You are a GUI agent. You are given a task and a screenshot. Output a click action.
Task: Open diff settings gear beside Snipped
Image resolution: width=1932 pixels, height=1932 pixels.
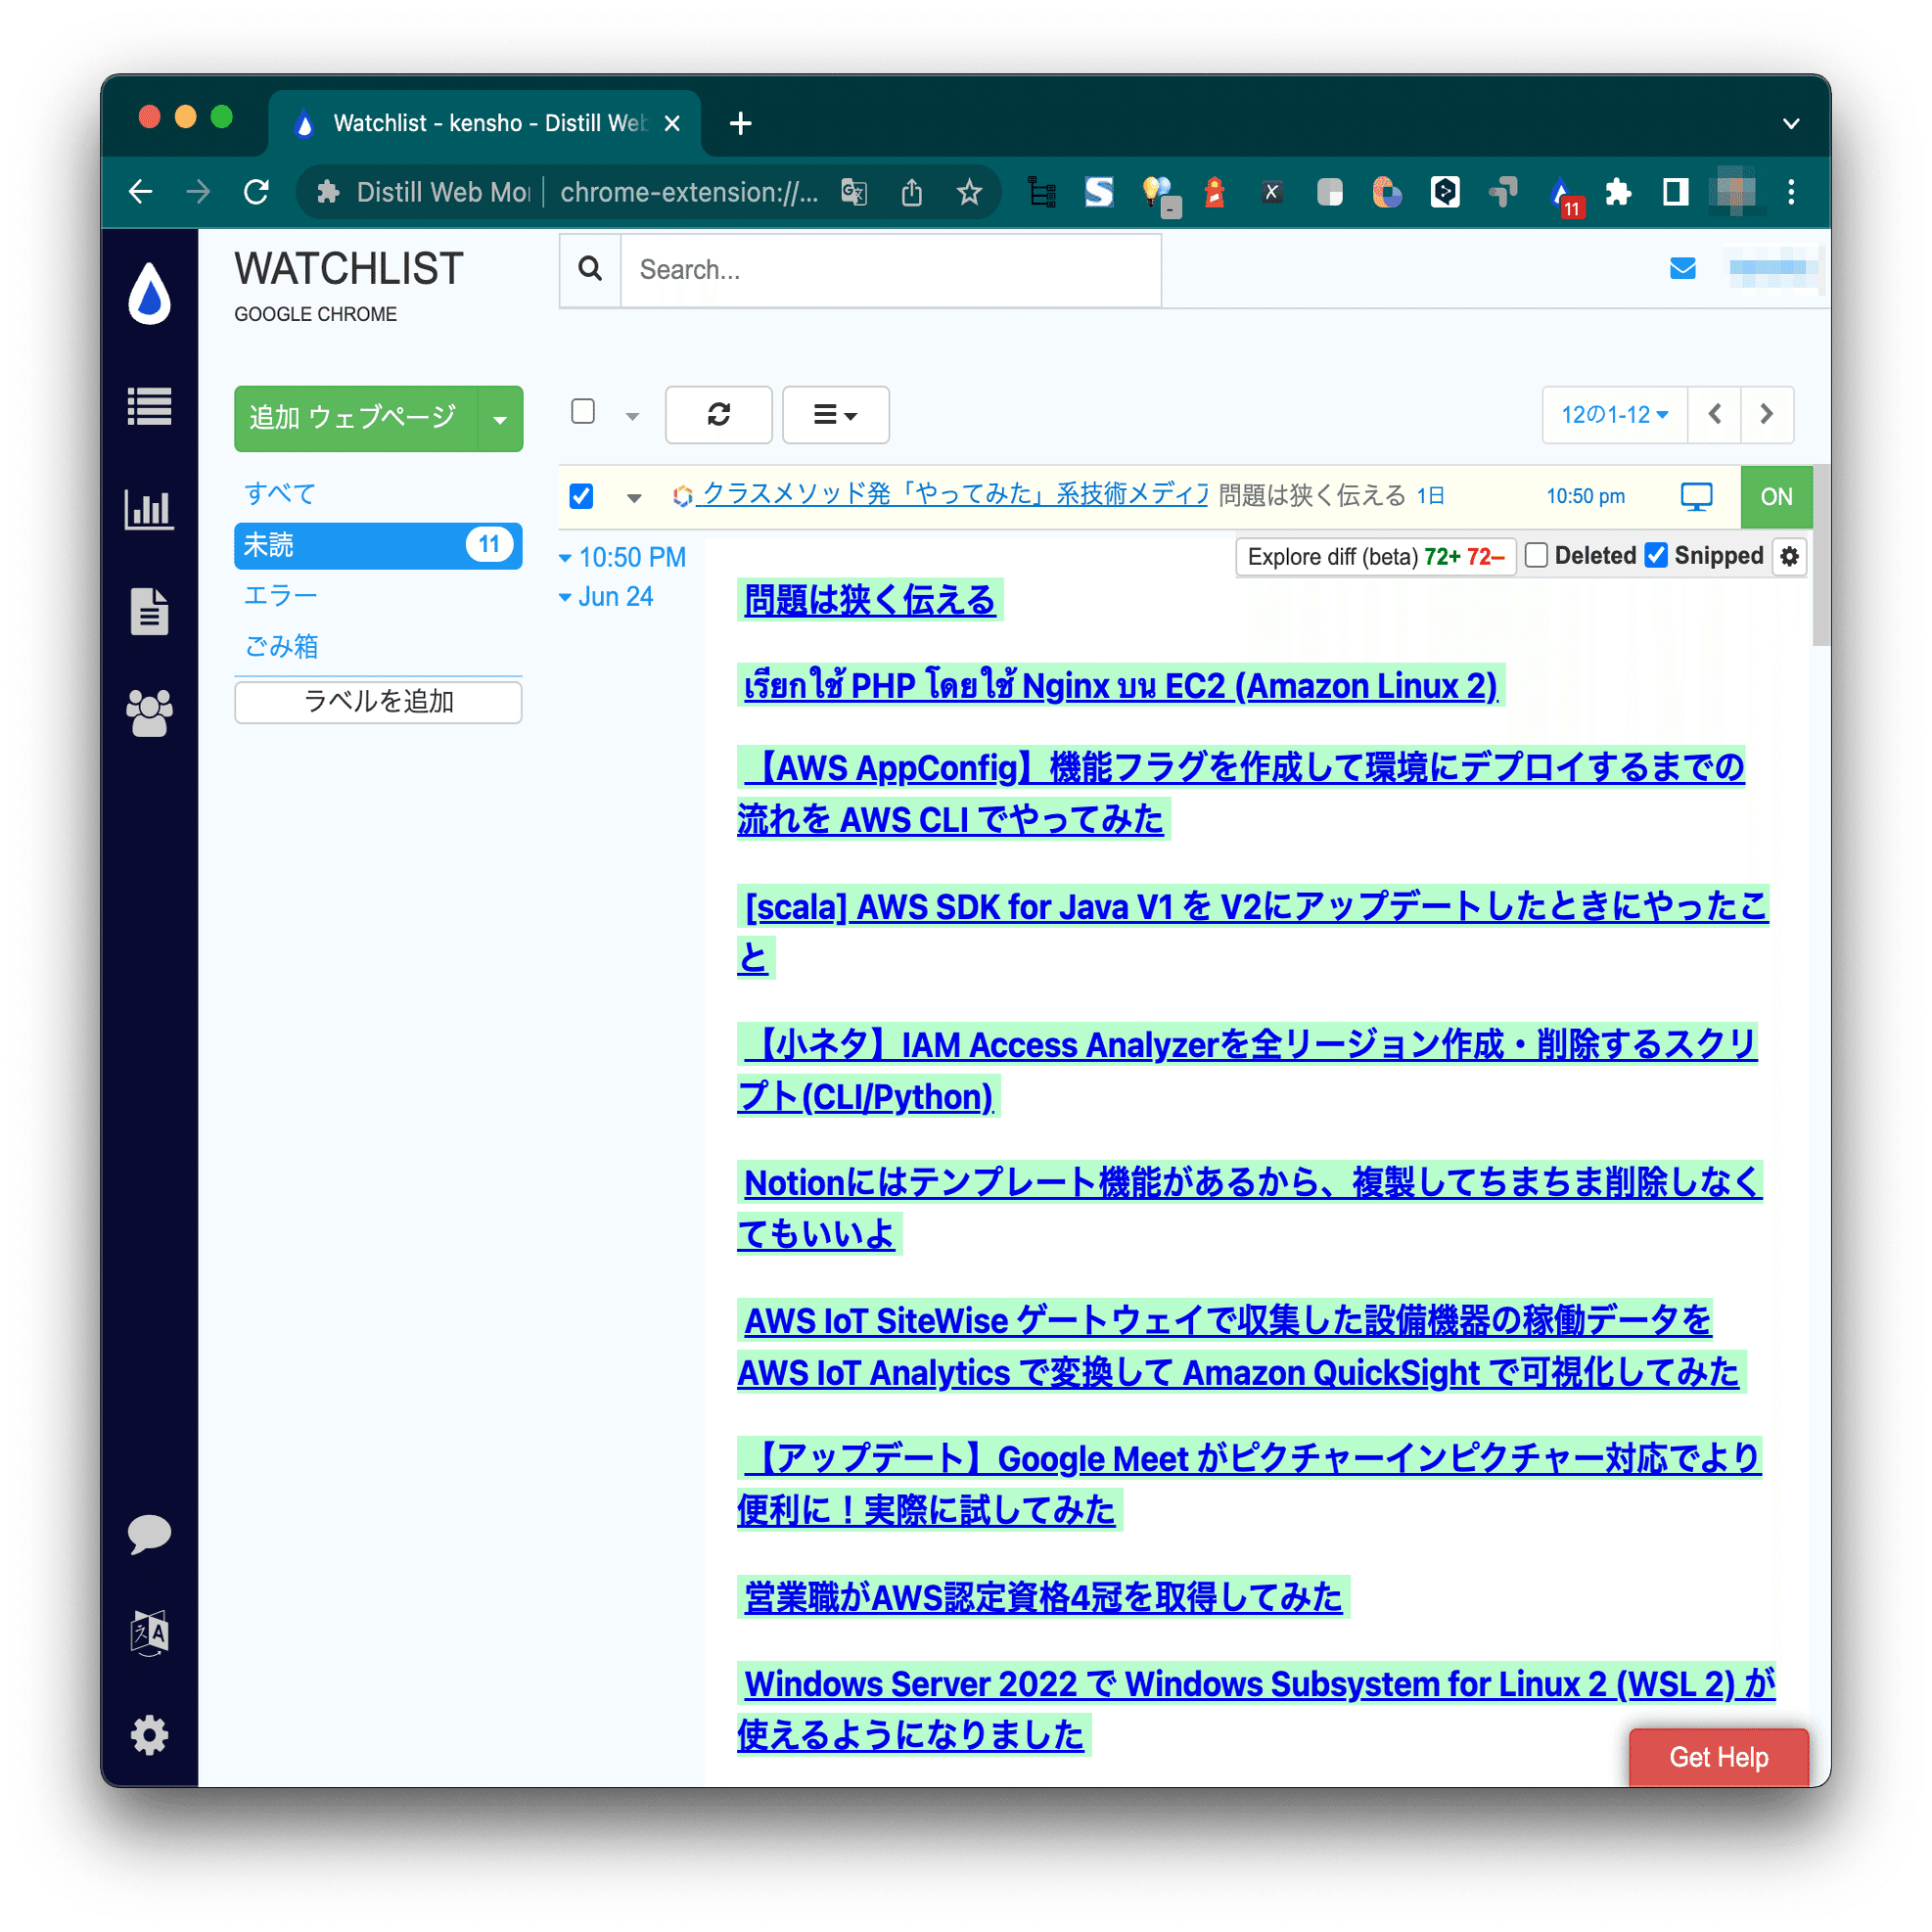[x=1789, y=556]
